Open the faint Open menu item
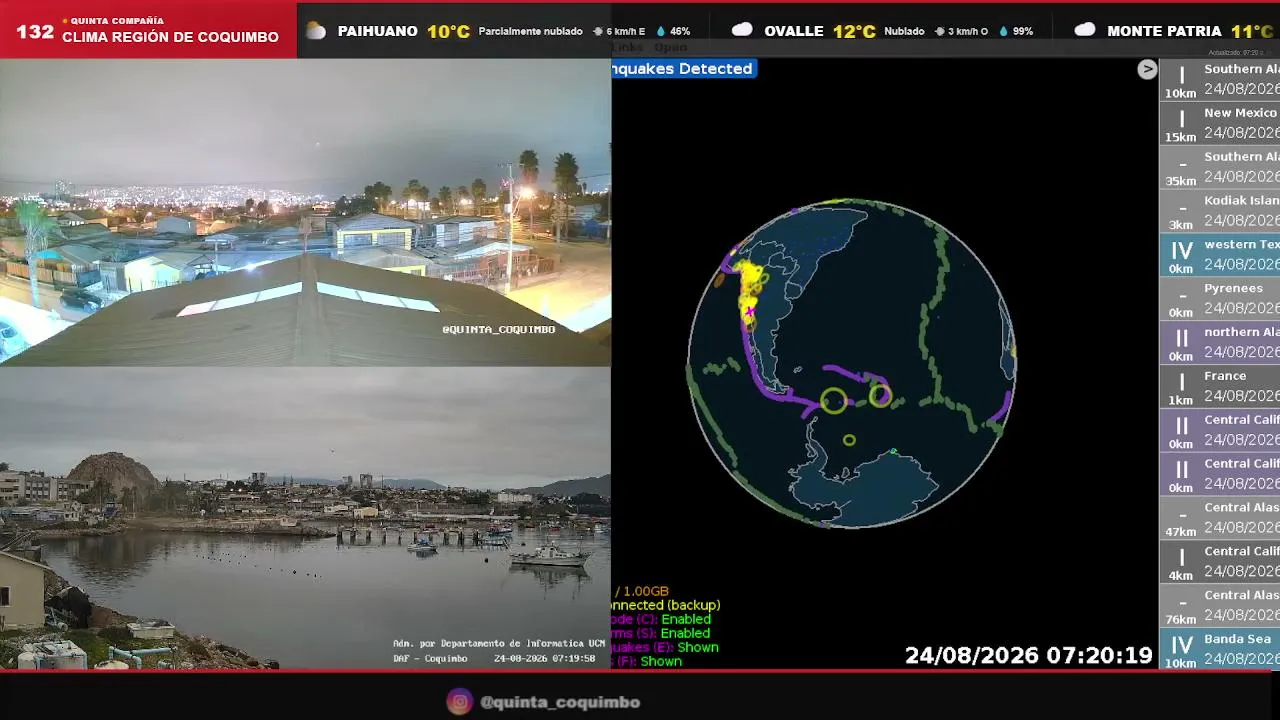Screen dimensions: 1280x720 coord(671,47)
